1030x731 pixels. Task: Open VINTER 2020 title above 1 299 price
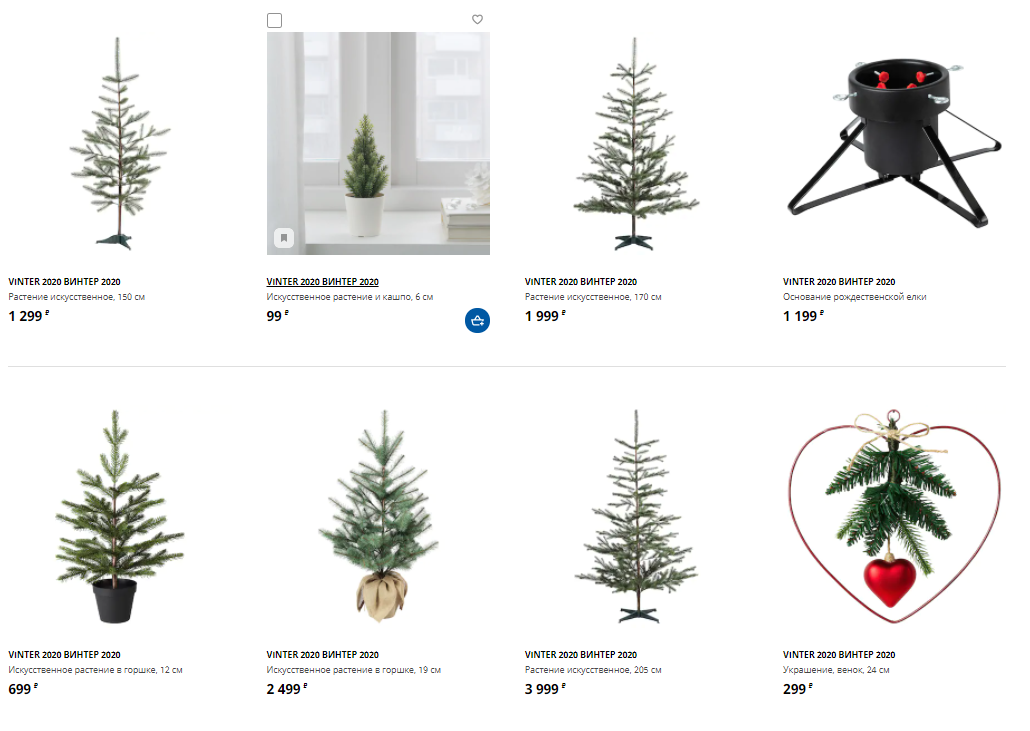pyautogui.click(x=64, y=282)
